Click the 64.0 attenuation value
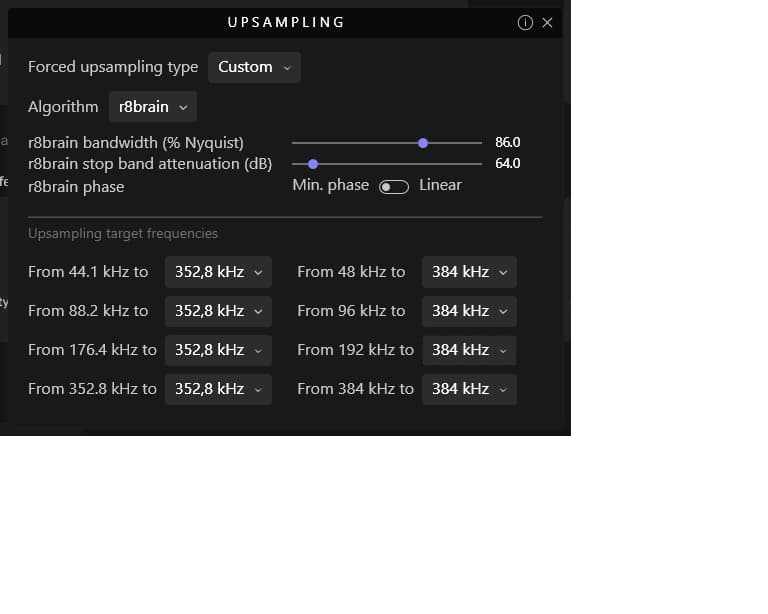Viewport: 768px width, 614px height. click(x=507, y=163)
